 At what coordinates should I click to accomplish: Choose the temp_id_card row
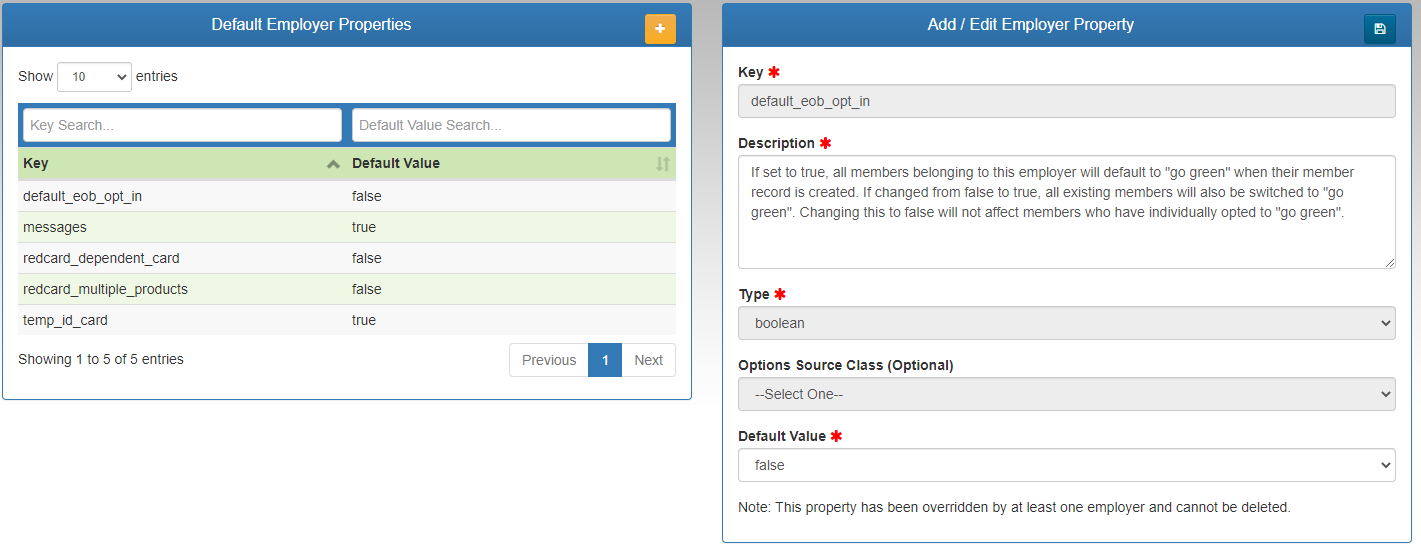click(65, 320)
